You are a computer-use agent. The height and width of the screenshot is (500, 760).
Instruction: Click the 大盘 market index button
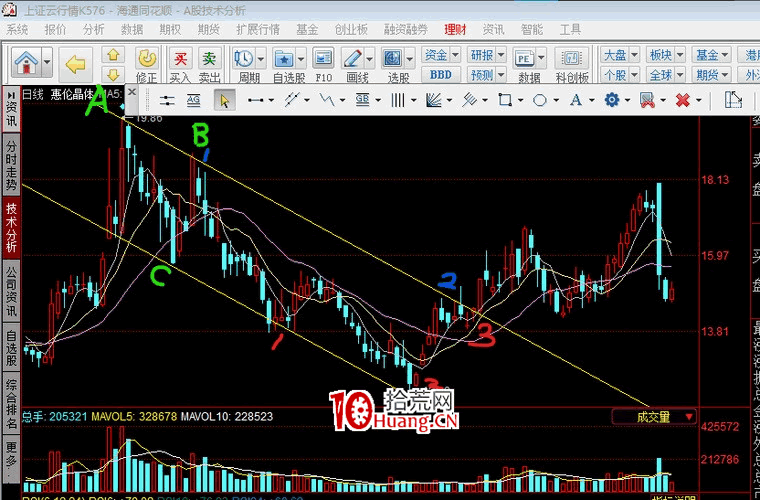616,55
